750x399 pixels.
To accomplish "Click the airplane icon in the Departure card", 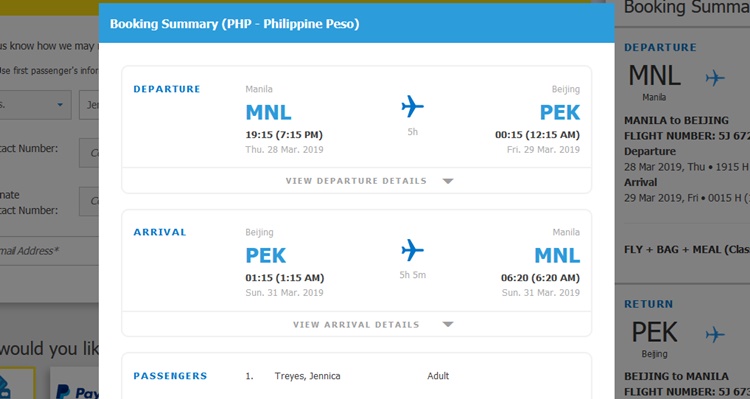I will 412,106.
